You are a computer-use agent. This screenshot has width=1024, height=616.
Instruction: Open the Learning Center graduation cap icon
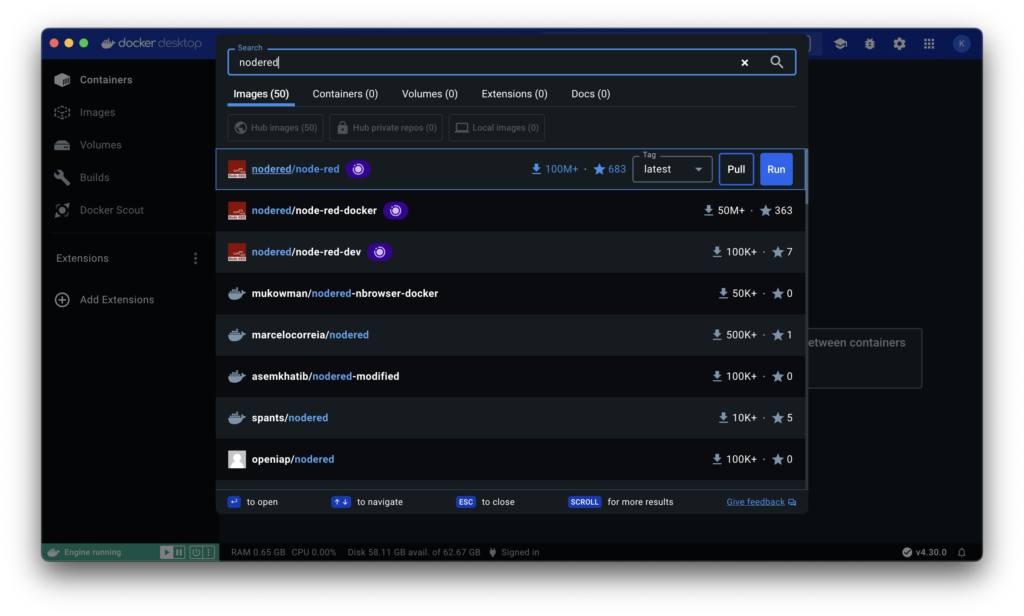(840, 44)
